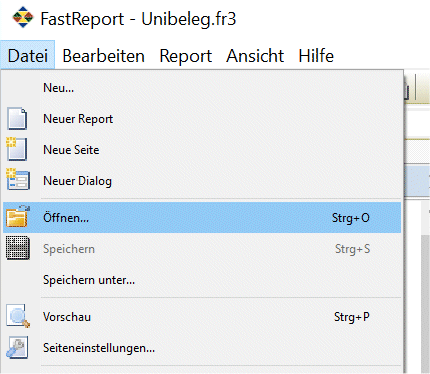Click the Neuer Report page icon

pos(17,119)
